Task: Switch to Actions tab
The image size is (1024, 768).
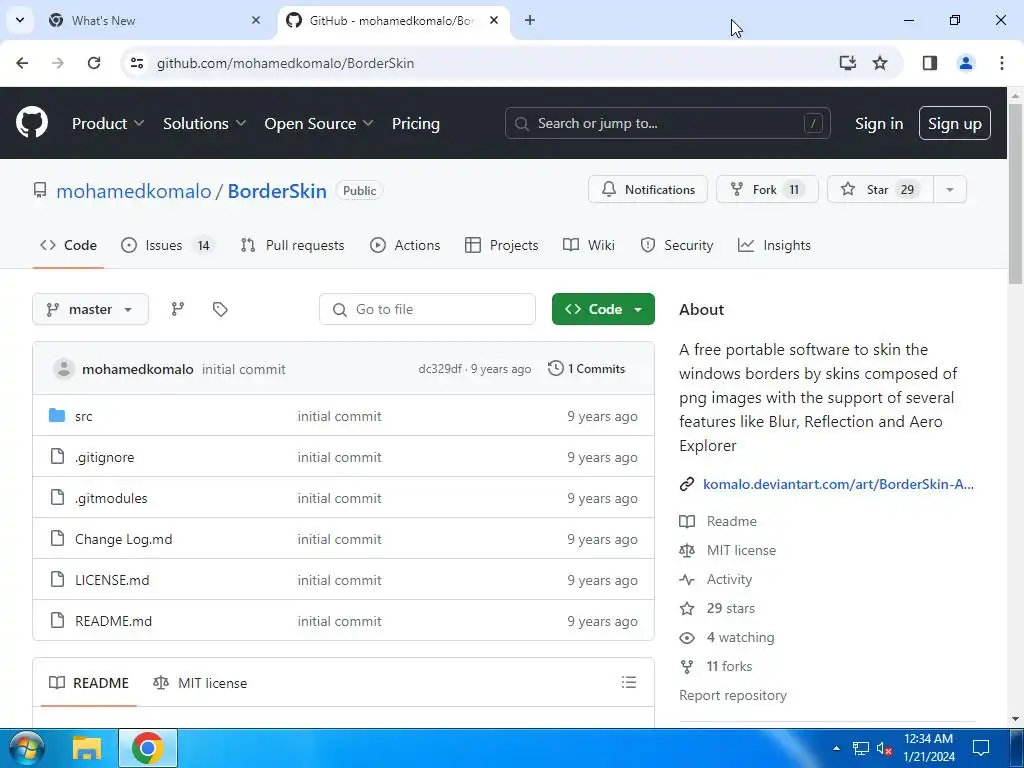Action: 405,245
